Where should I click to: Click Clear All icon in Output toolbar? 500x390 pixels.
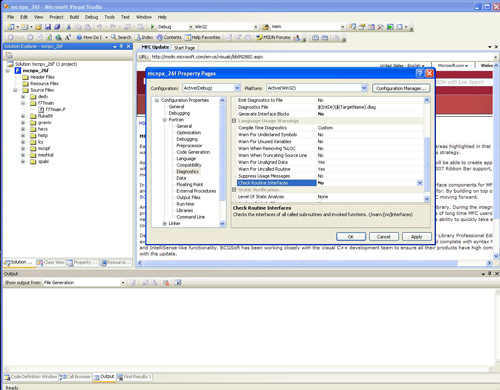pos(166,283)
